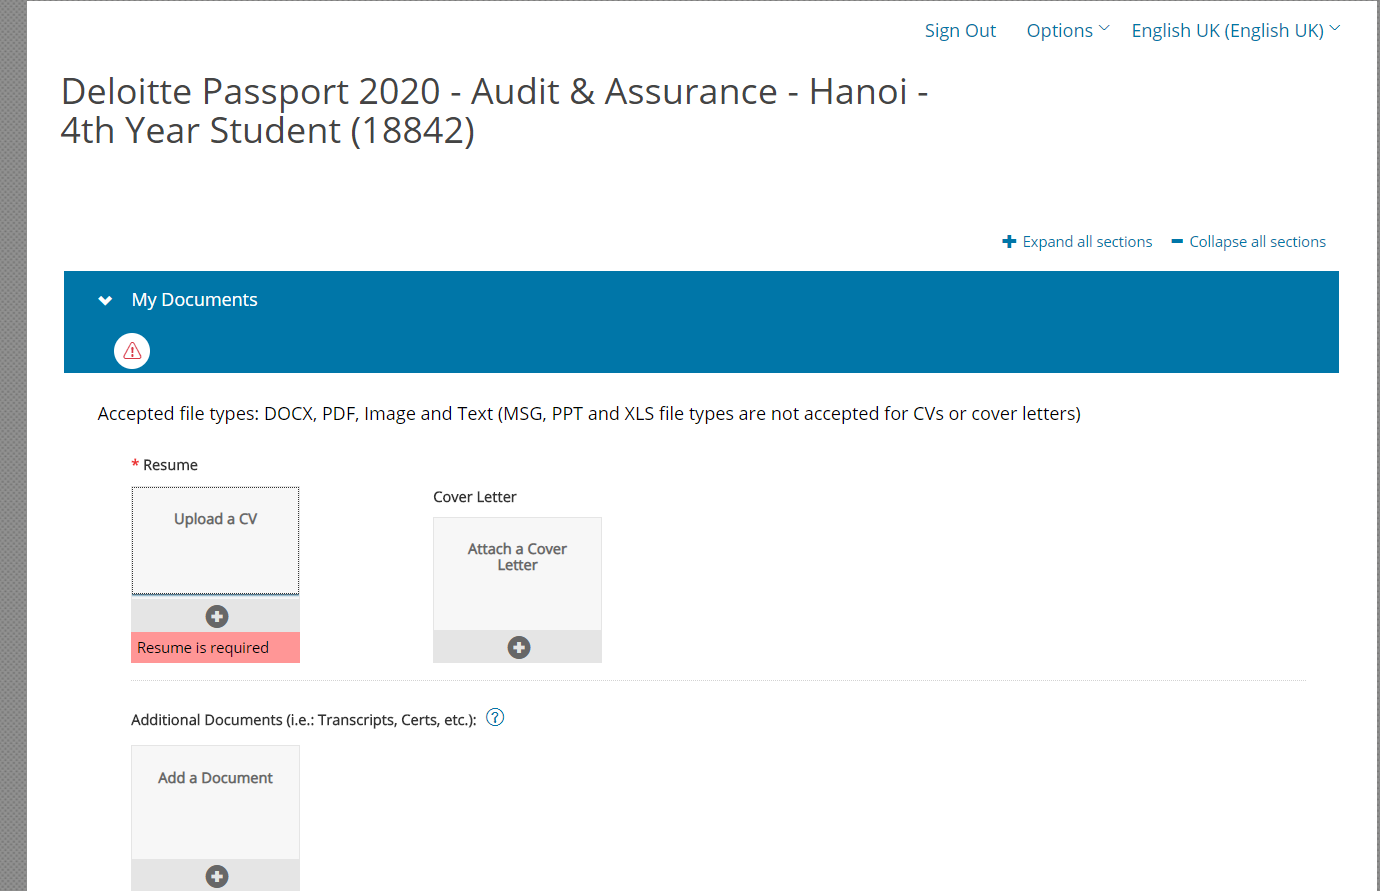
Task: Click the minus icon beside Collapse all sections
Action: pos(1177,242)
